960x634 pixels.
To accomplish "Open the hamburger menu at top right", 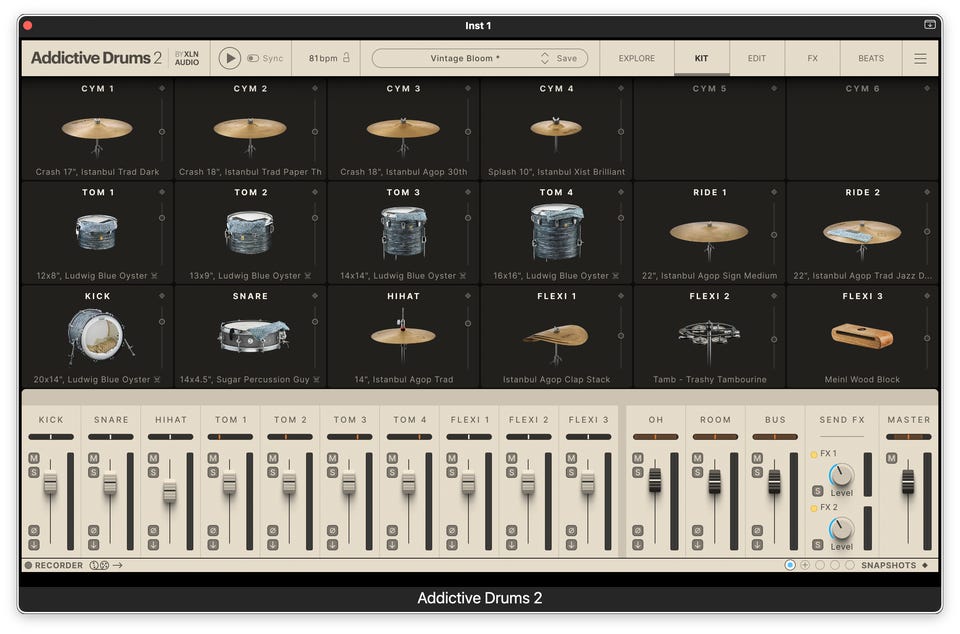I will [x=920, y=58].
